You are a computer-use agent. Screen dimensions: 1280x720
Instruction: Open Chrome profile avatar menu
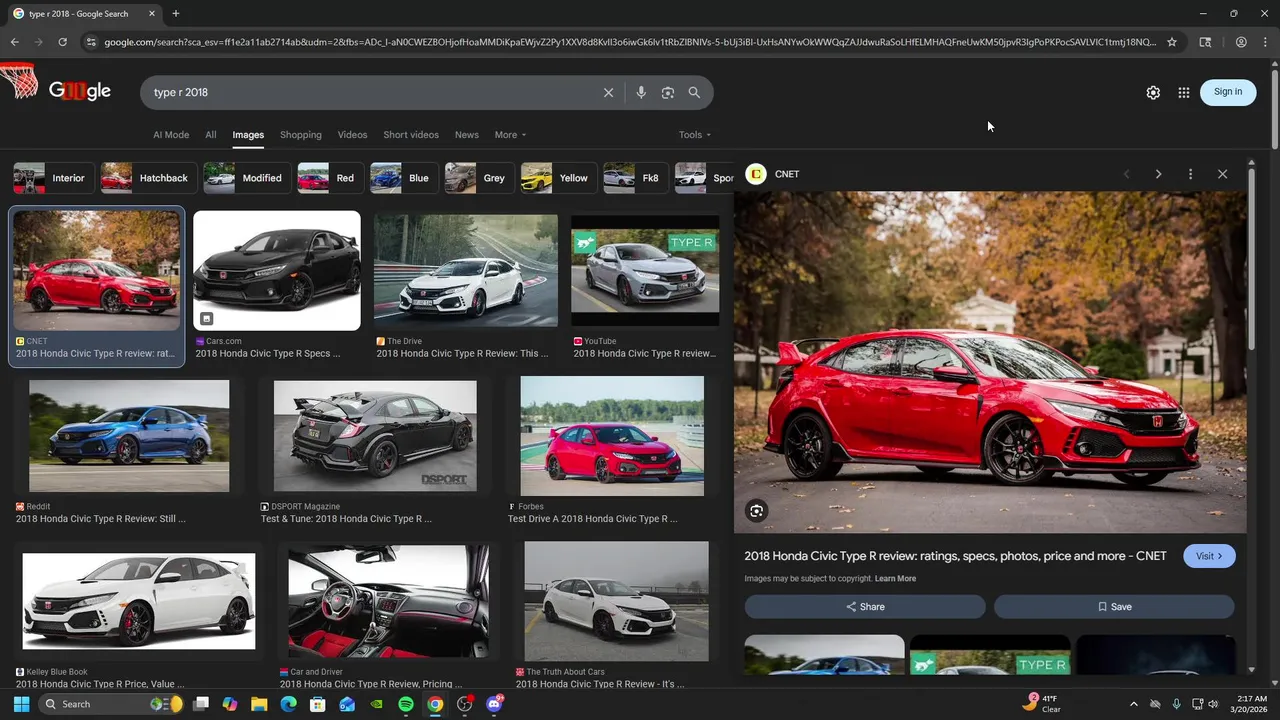1241,42
